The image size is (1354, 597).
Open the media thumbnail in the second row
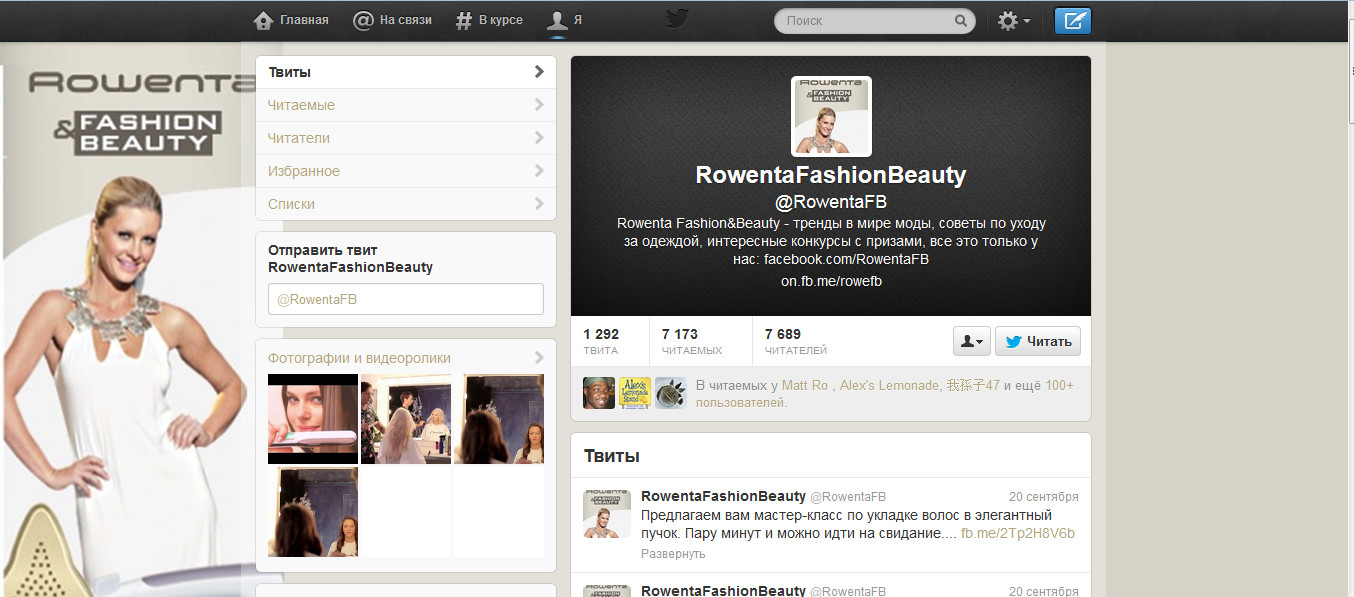(x=313, y=512)
